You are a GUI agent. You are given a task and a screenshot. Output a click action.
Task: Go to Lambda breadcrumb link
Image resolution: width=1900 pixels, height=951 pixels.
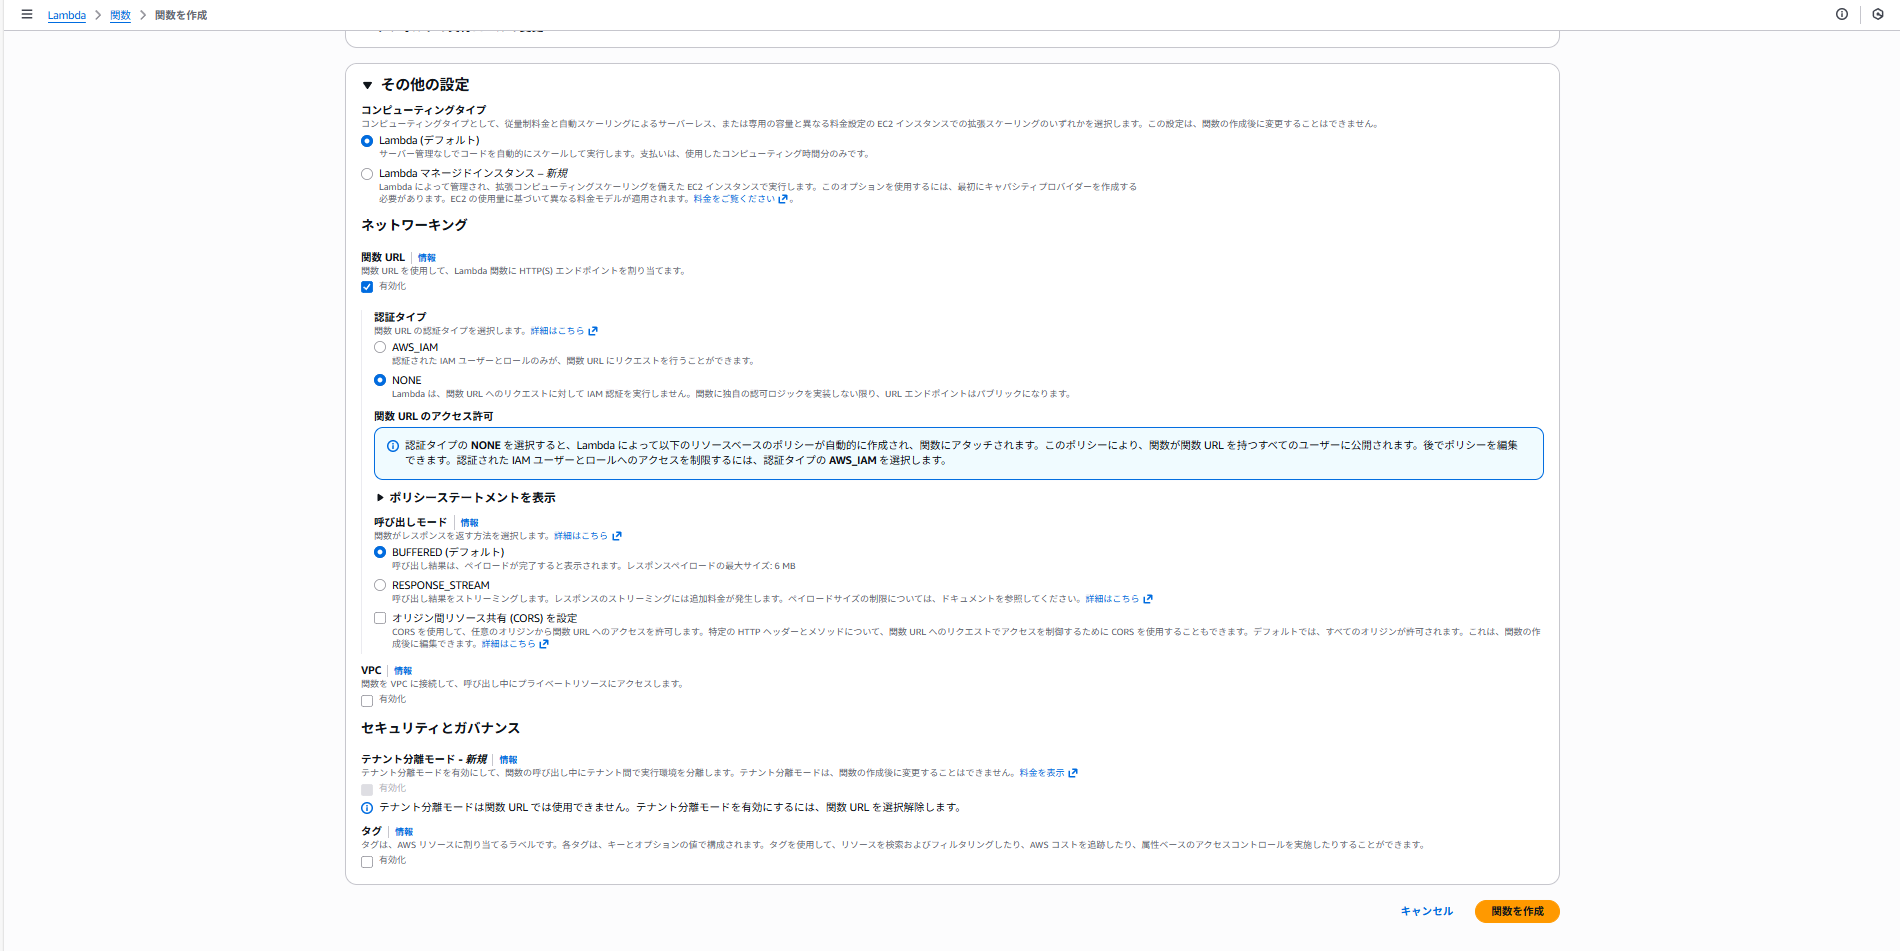[67, 15]
